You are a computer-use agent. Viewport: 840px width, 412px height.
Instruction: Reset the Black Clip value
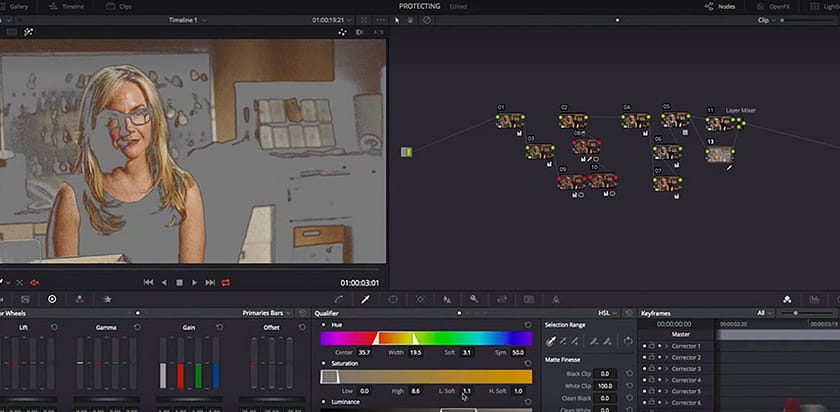click(x=629, y=373)
